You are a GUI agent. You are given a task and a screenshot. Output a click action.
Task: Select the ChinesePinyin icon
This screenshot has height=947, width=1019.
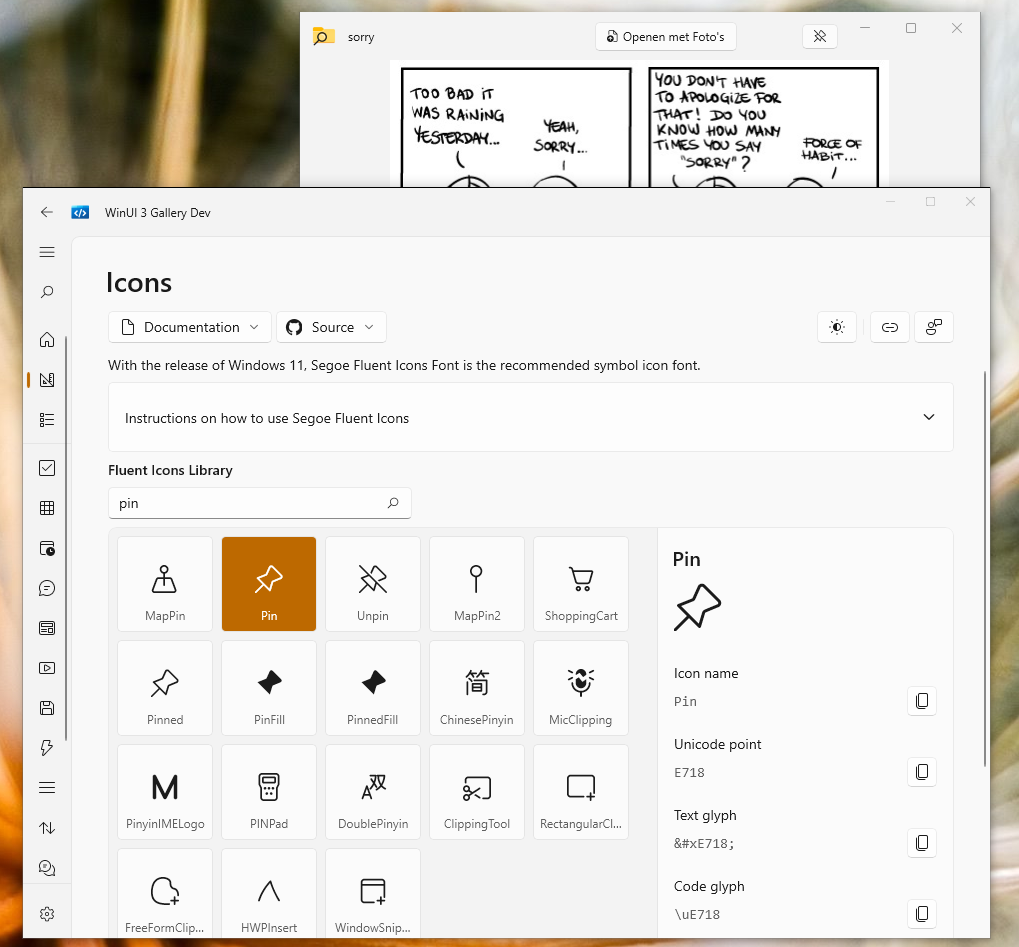click(x=476, y=688)
